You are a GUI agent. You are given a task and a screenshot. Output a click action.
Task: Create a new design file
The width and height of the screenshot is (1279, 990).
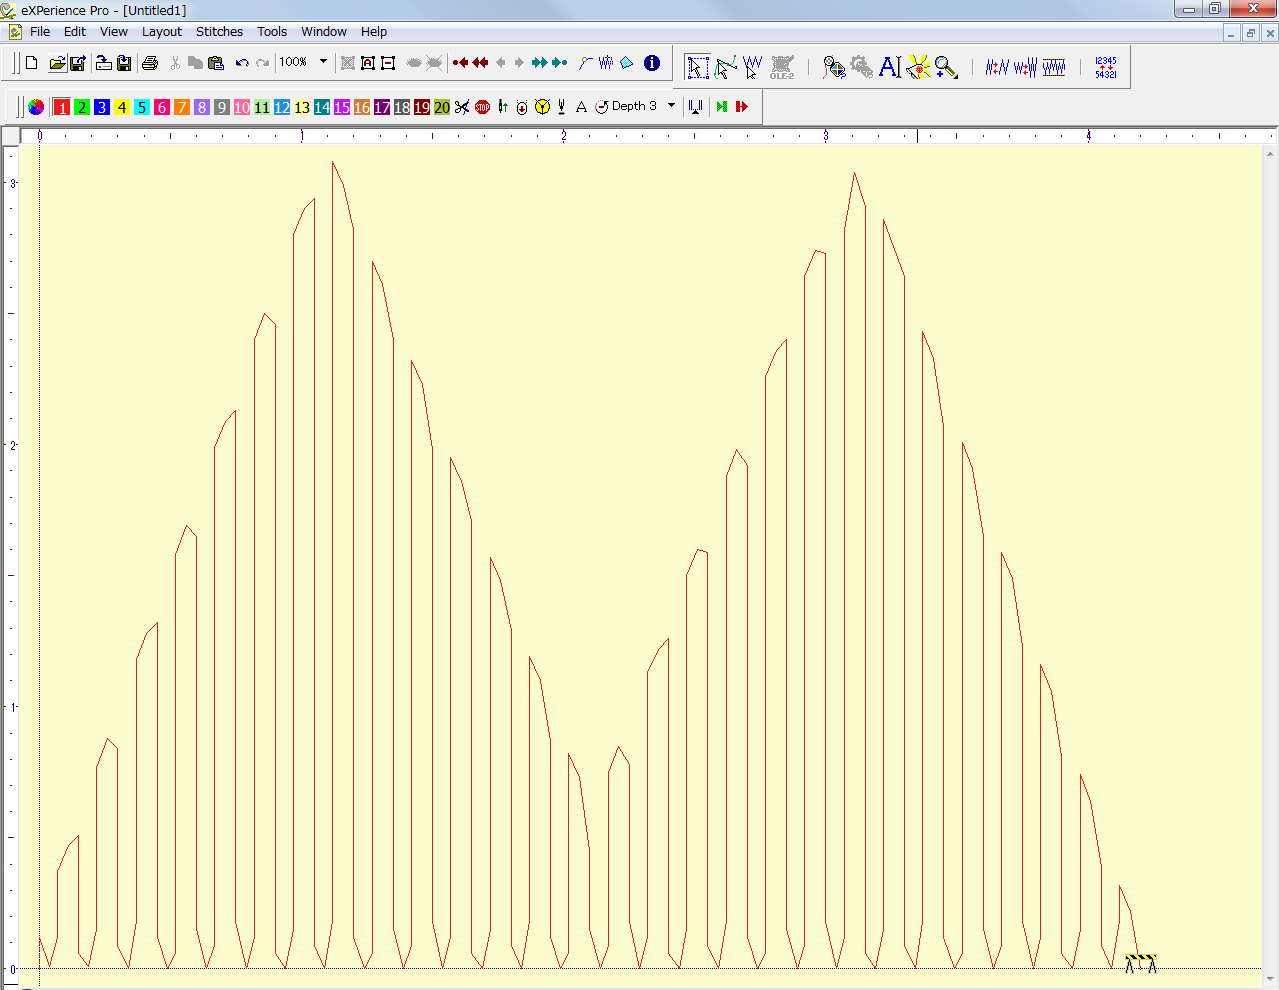click(x=32, y=63)
